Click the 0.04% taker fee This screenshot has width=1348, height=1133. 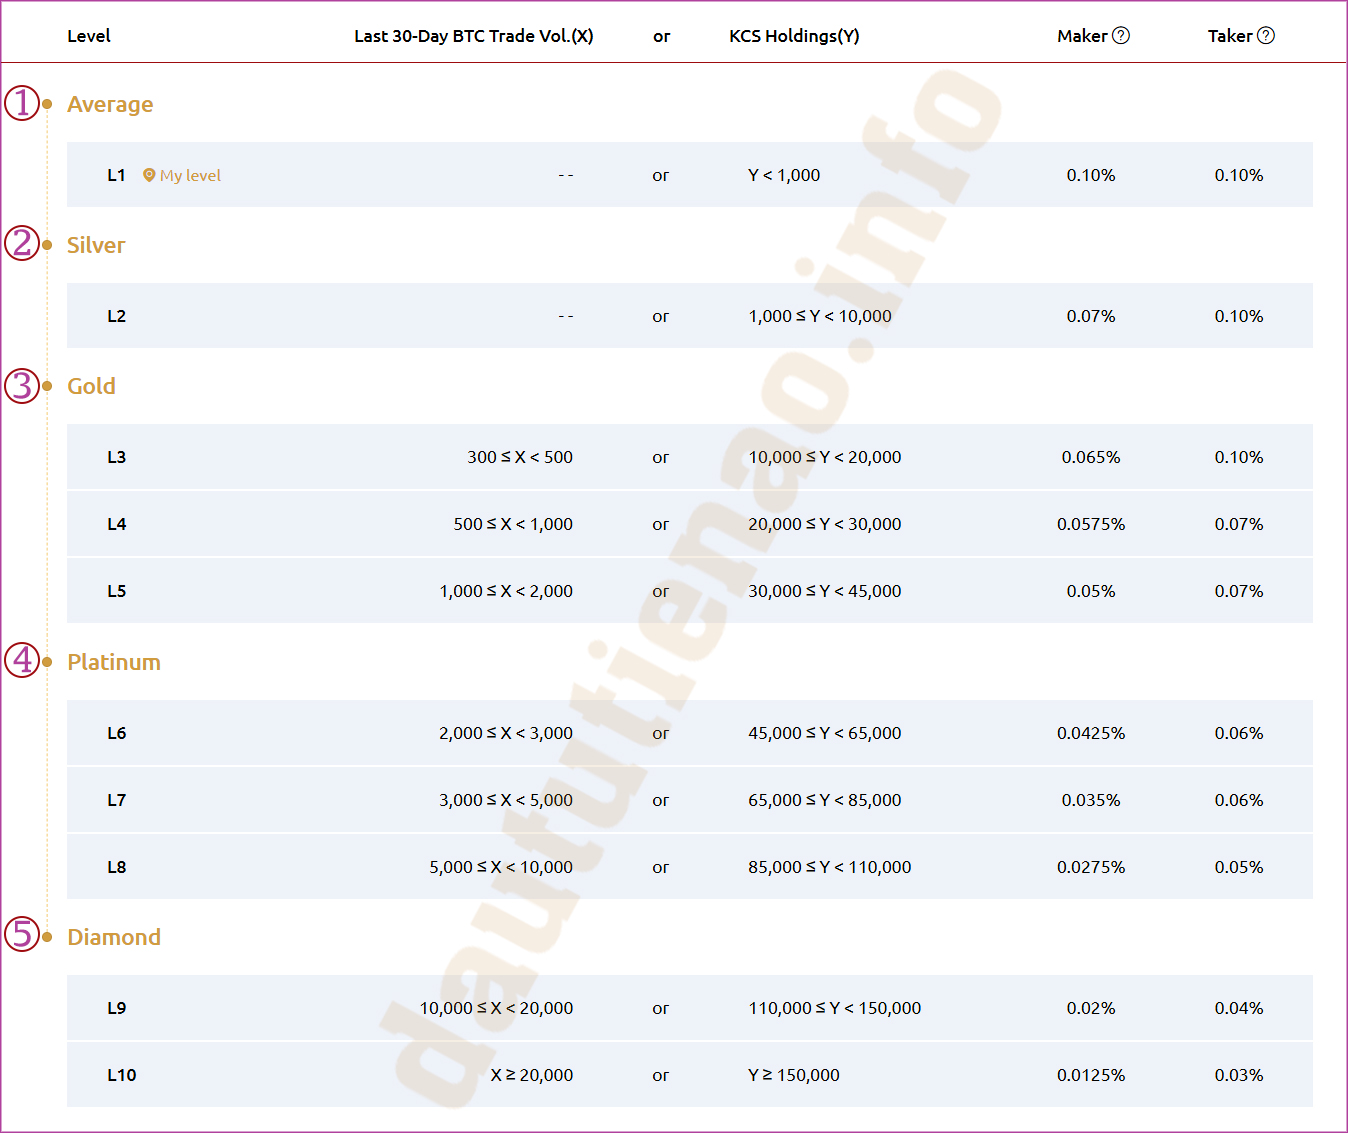tap(1239, 1008)
